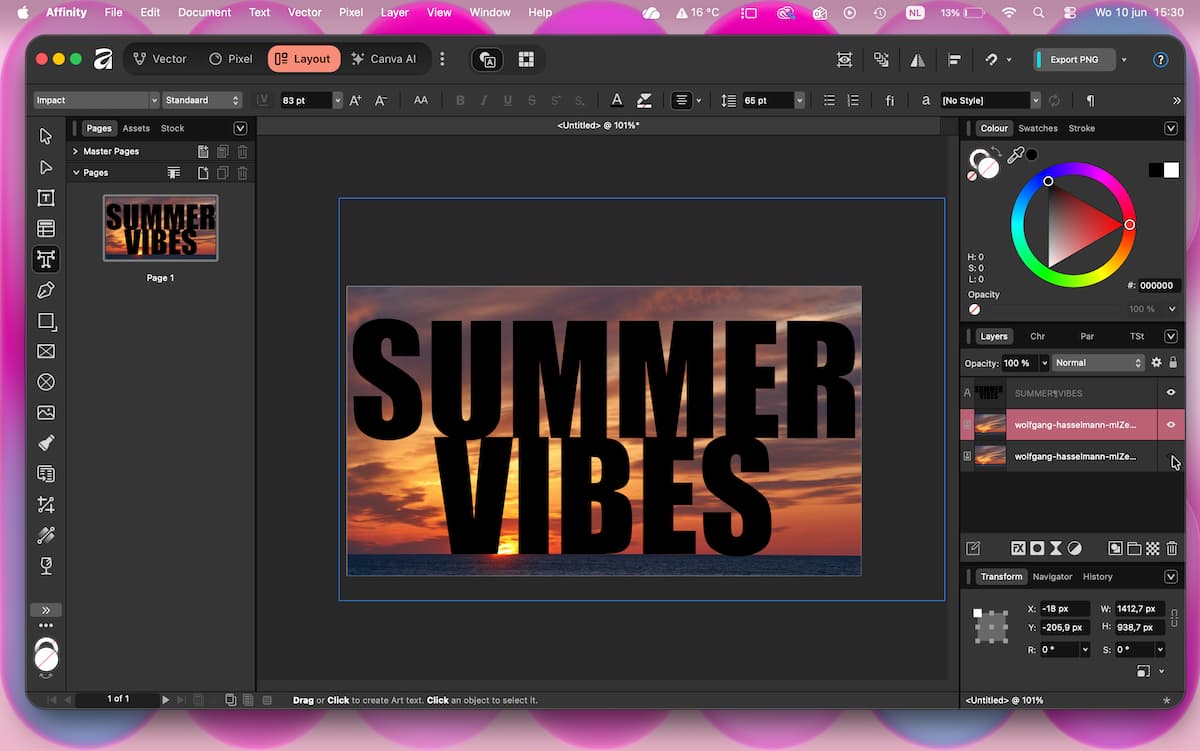Add a new page icon in Pages
Viewport: 1200px width, 751px height.
tap(203, 173)
